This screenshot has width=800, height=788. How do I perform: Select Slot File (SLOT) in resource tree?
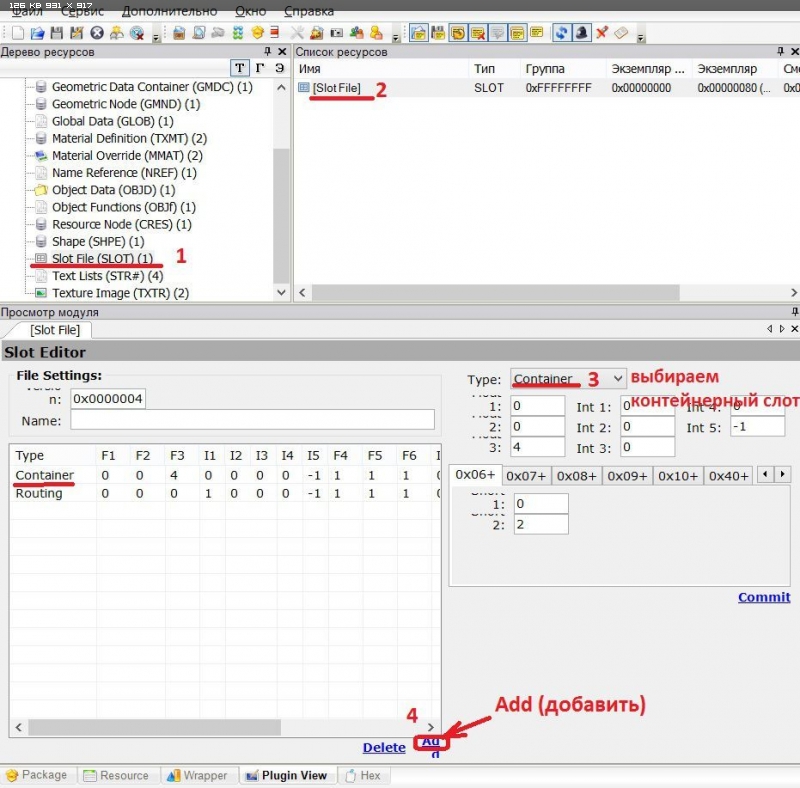click(x=102, y=259)
